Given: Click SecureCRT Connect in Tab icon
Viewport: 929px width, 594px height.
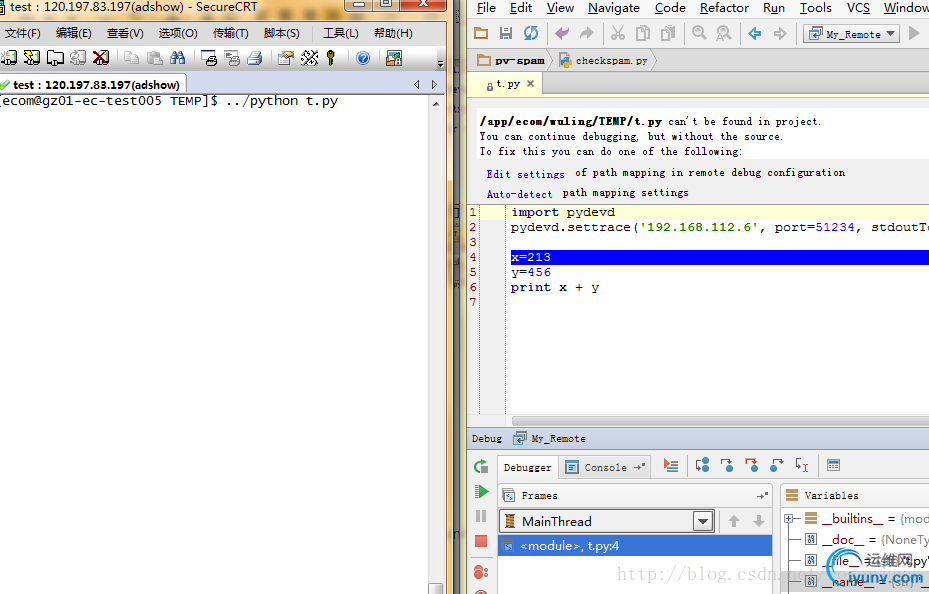Looking at the screenshot, I should click(55, 57).
